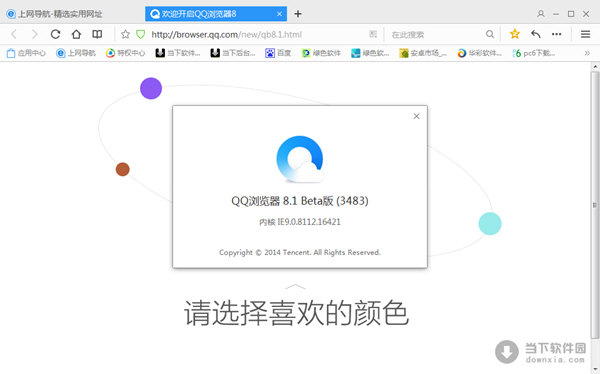Click the magnifier search icon
Screen dimensions: 600x374
point(490,34)
